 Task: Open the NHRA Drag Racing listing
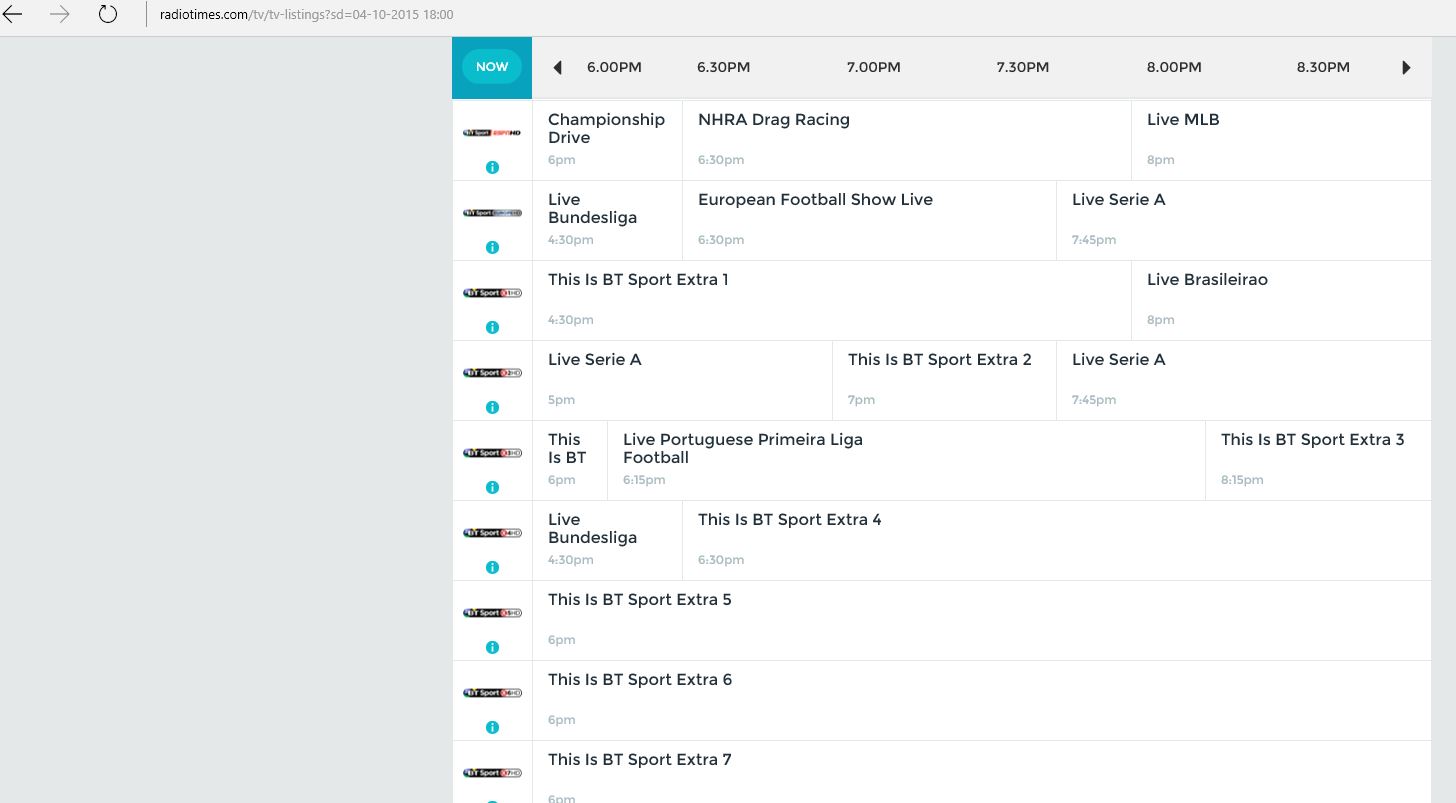point(774,120)
